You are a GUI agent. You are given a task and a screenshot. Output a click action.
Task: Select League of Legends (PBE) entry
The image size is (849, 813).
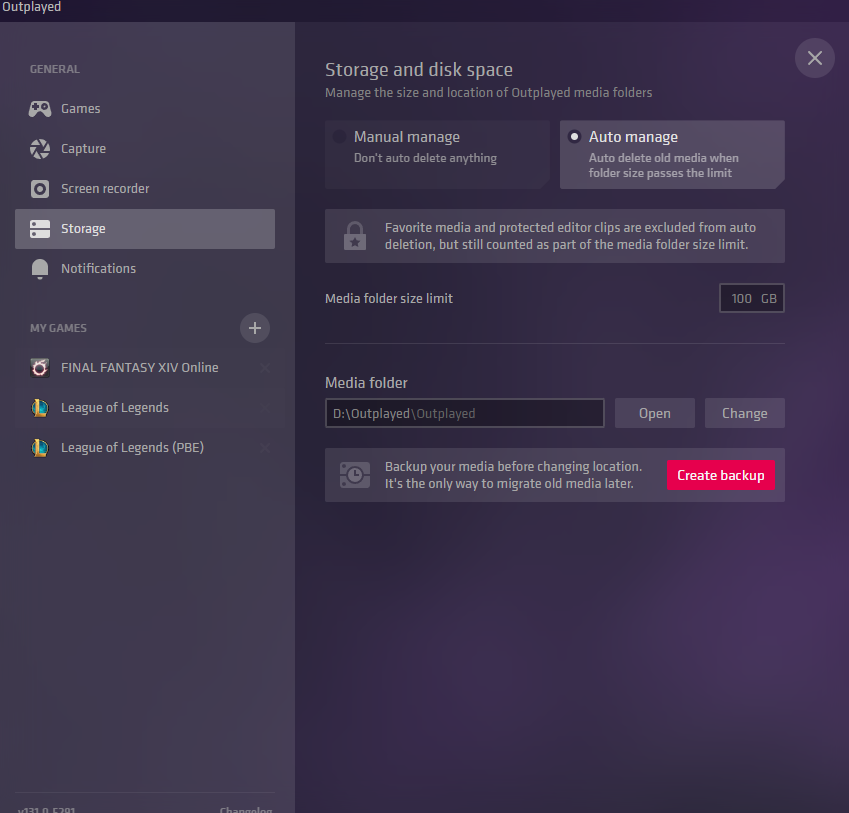point(145,448)
